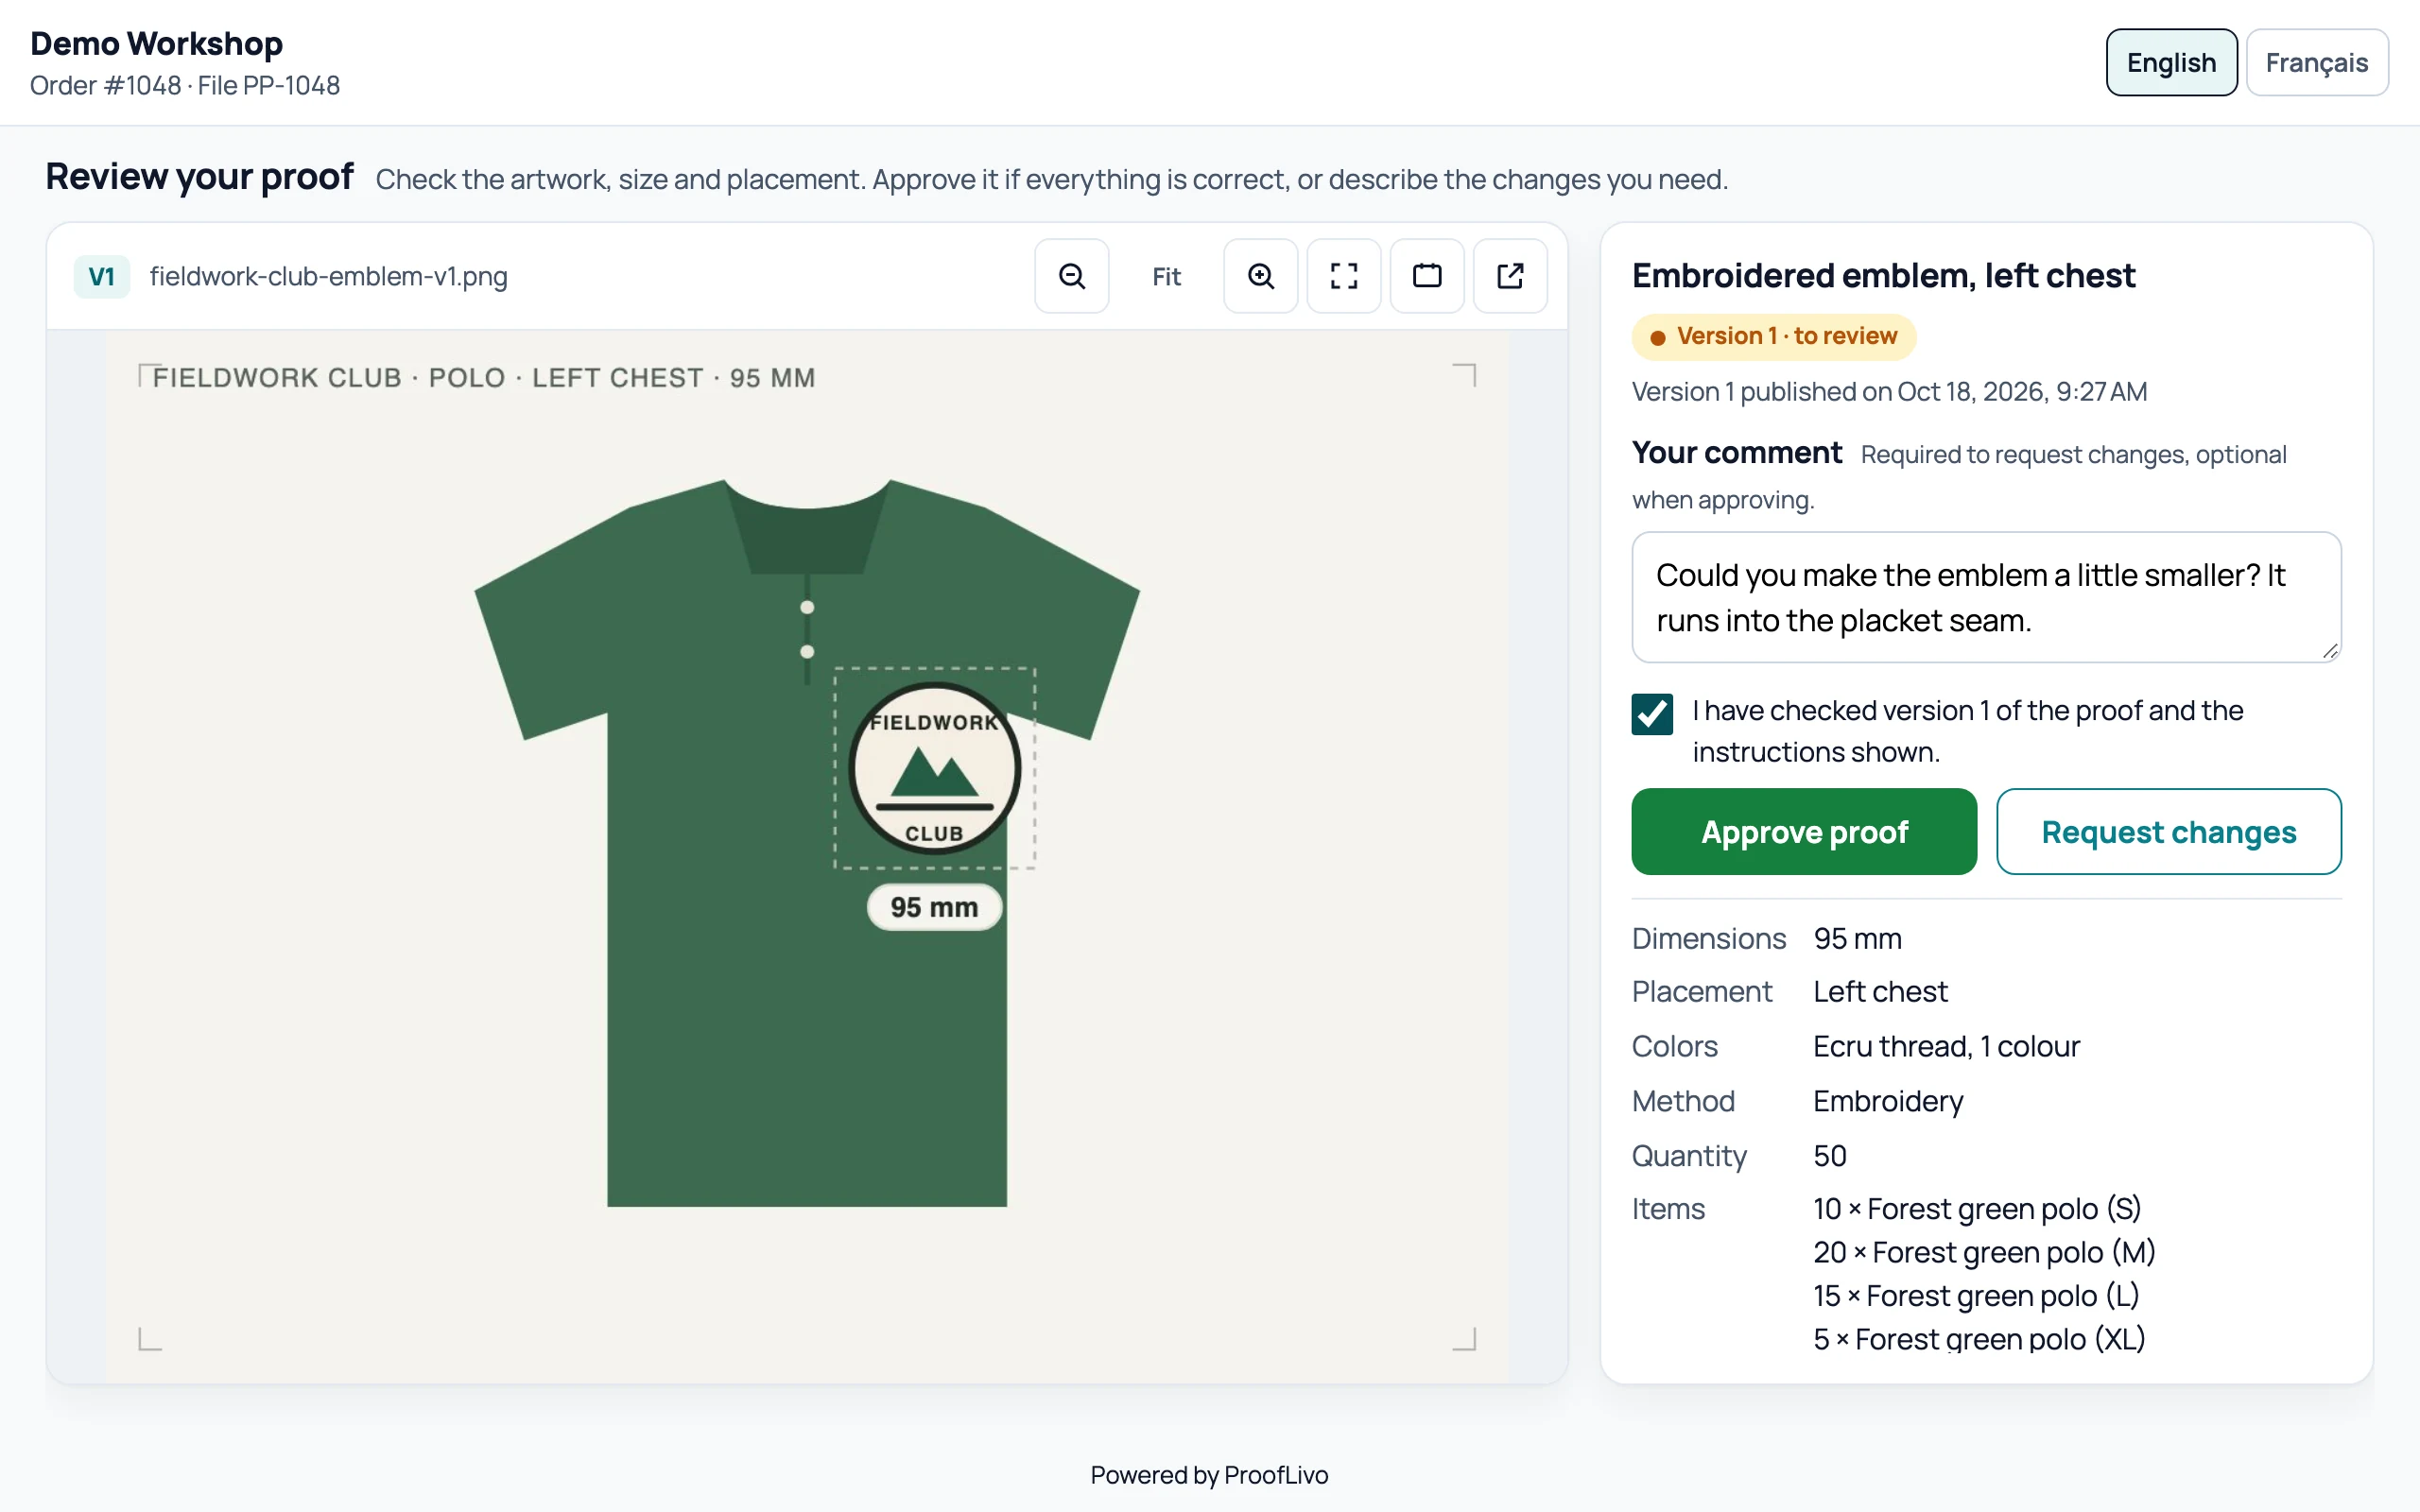The width and height of the screenshot is (2420, 1512).
Task: Click the Dimensions 95 mm value
Action: (1858, 938)
